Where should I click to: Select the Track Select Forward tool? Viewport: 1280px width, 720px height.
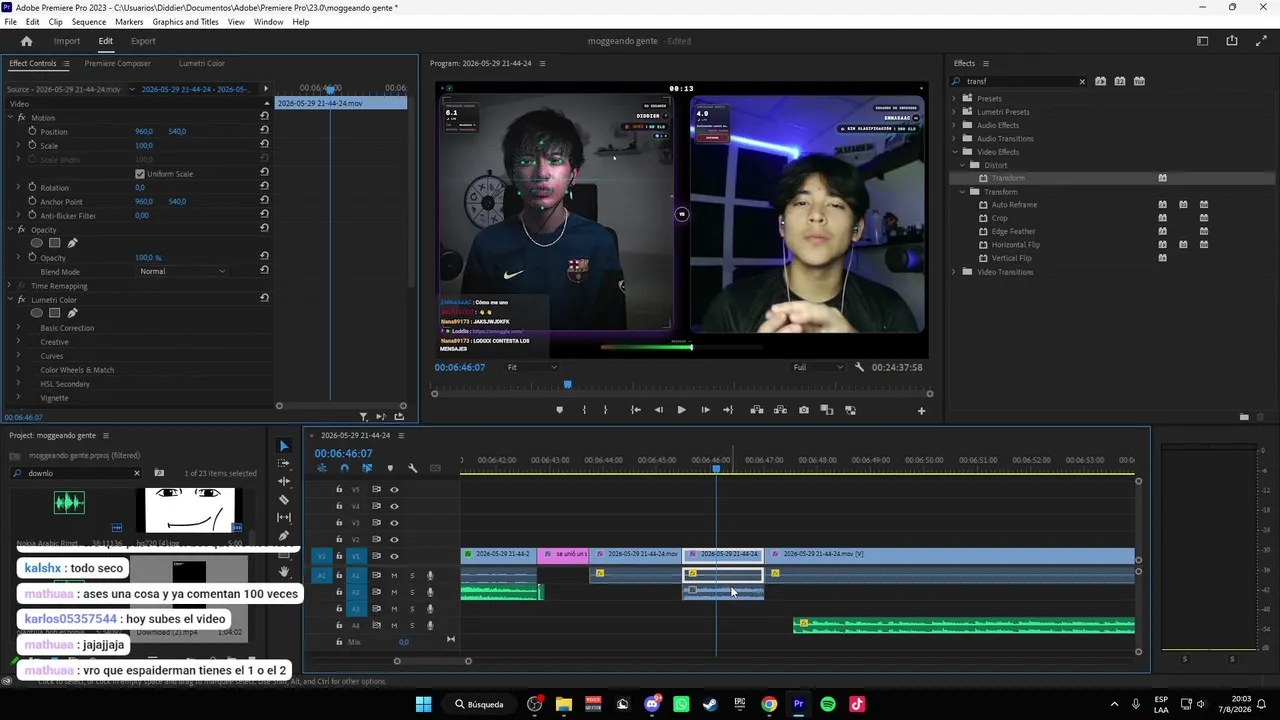[284, 464]
